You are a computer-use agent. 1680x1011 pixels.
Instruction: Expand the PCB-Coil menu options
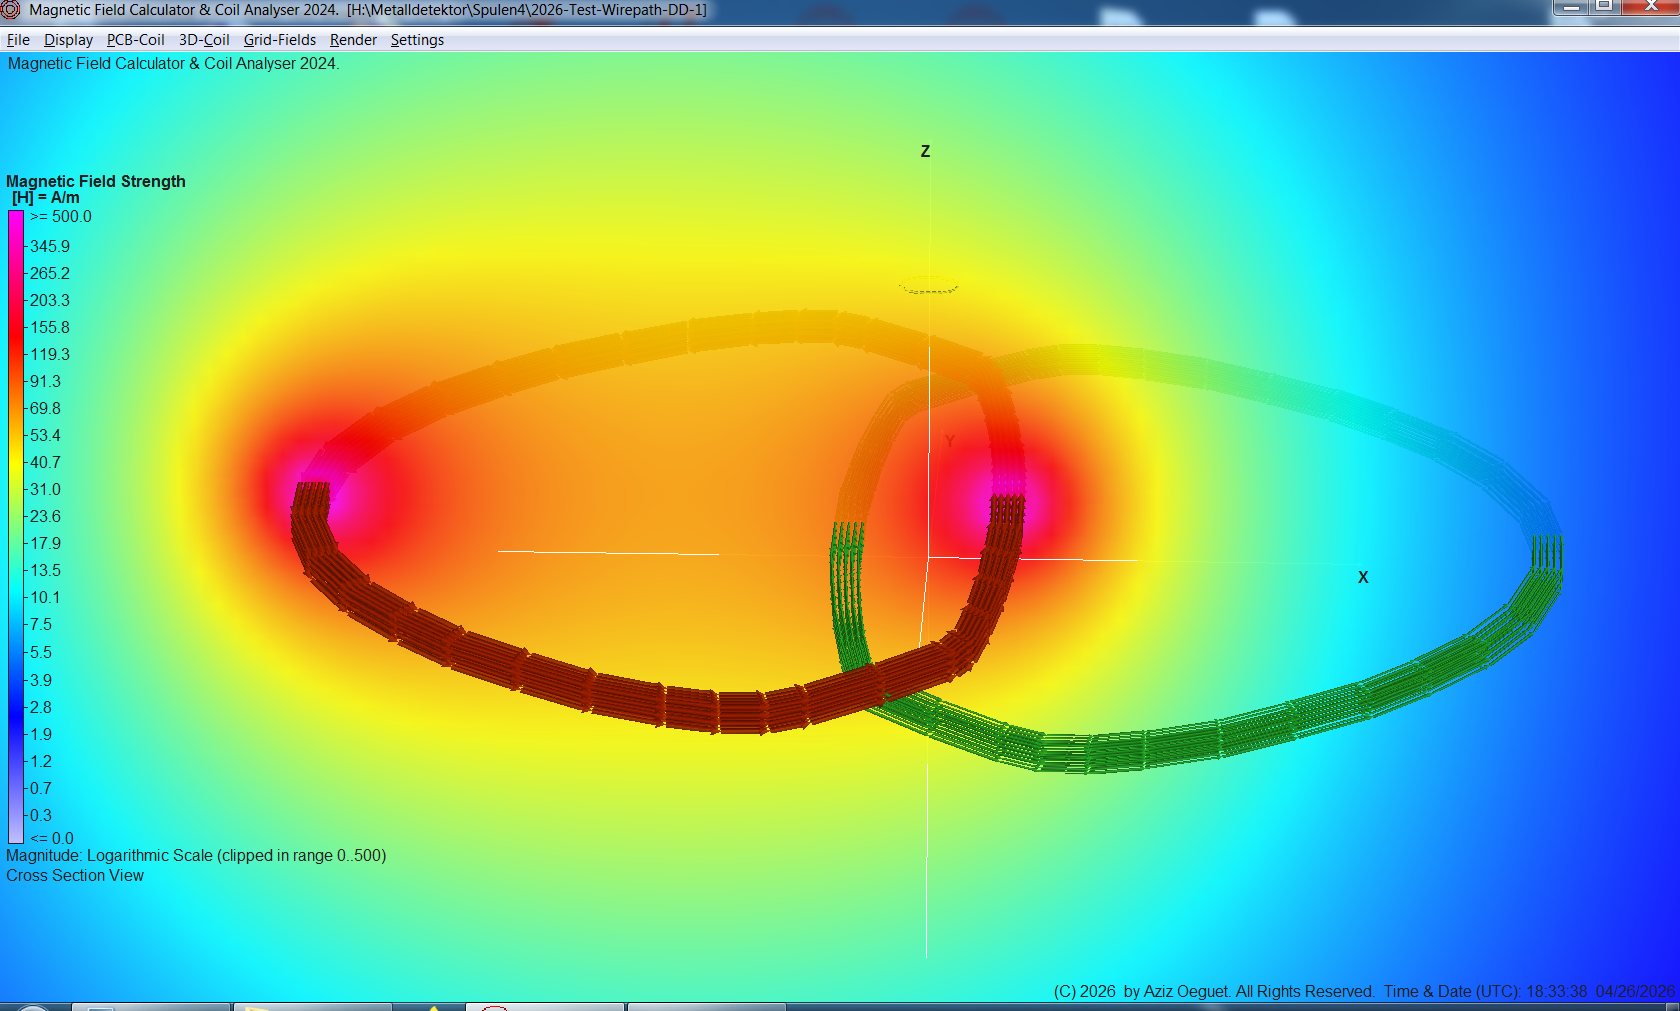coord(135,40)
